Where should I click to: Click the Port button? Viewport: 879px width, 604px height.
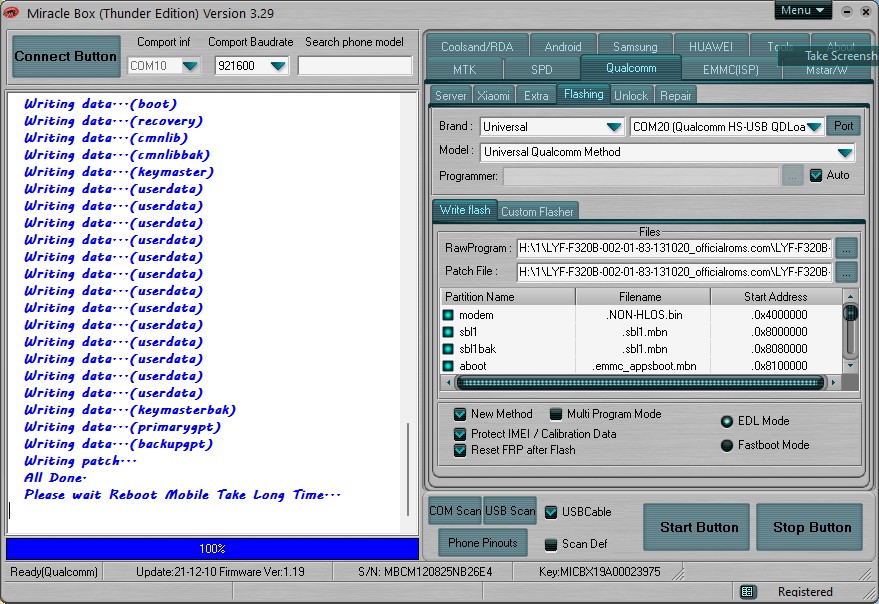tap(843, 126)
